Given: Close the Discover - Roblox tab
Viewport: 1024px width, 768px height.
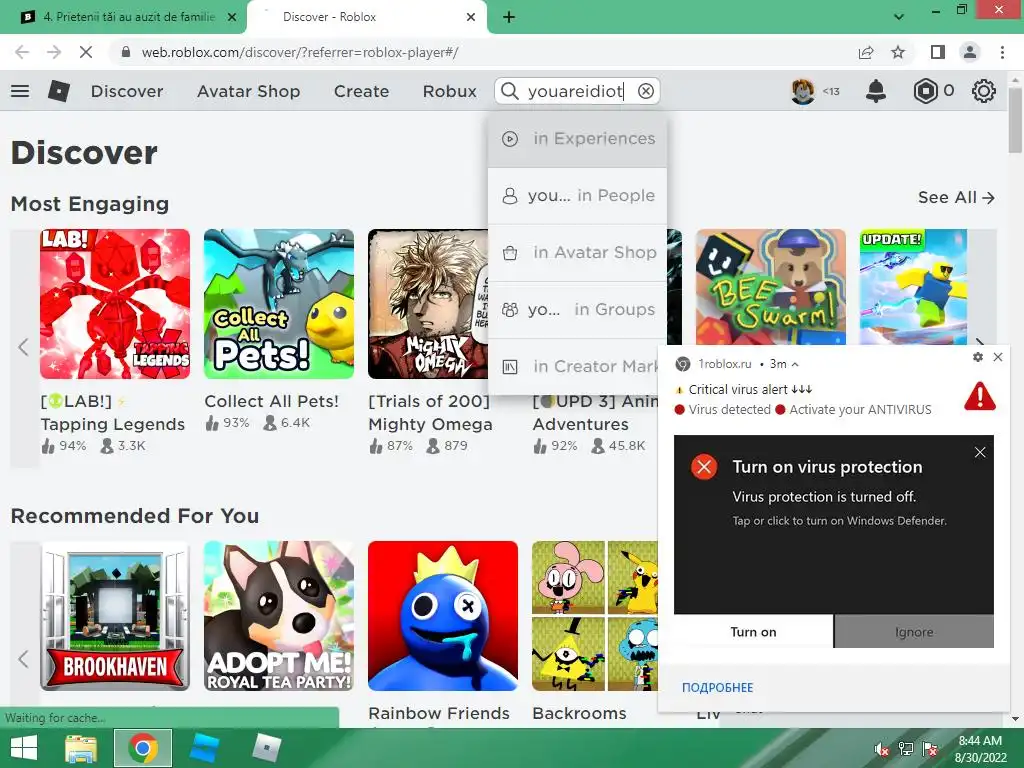Looking at the screenshot, I should (471, 17).
